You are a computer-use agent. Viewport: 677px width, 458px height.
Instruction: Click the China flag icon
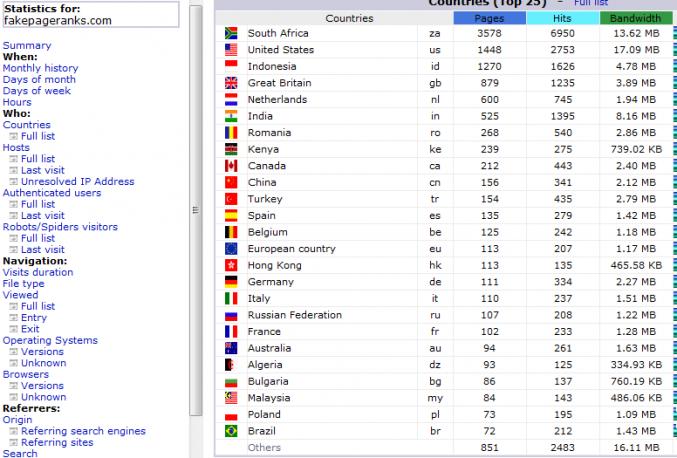231,182
